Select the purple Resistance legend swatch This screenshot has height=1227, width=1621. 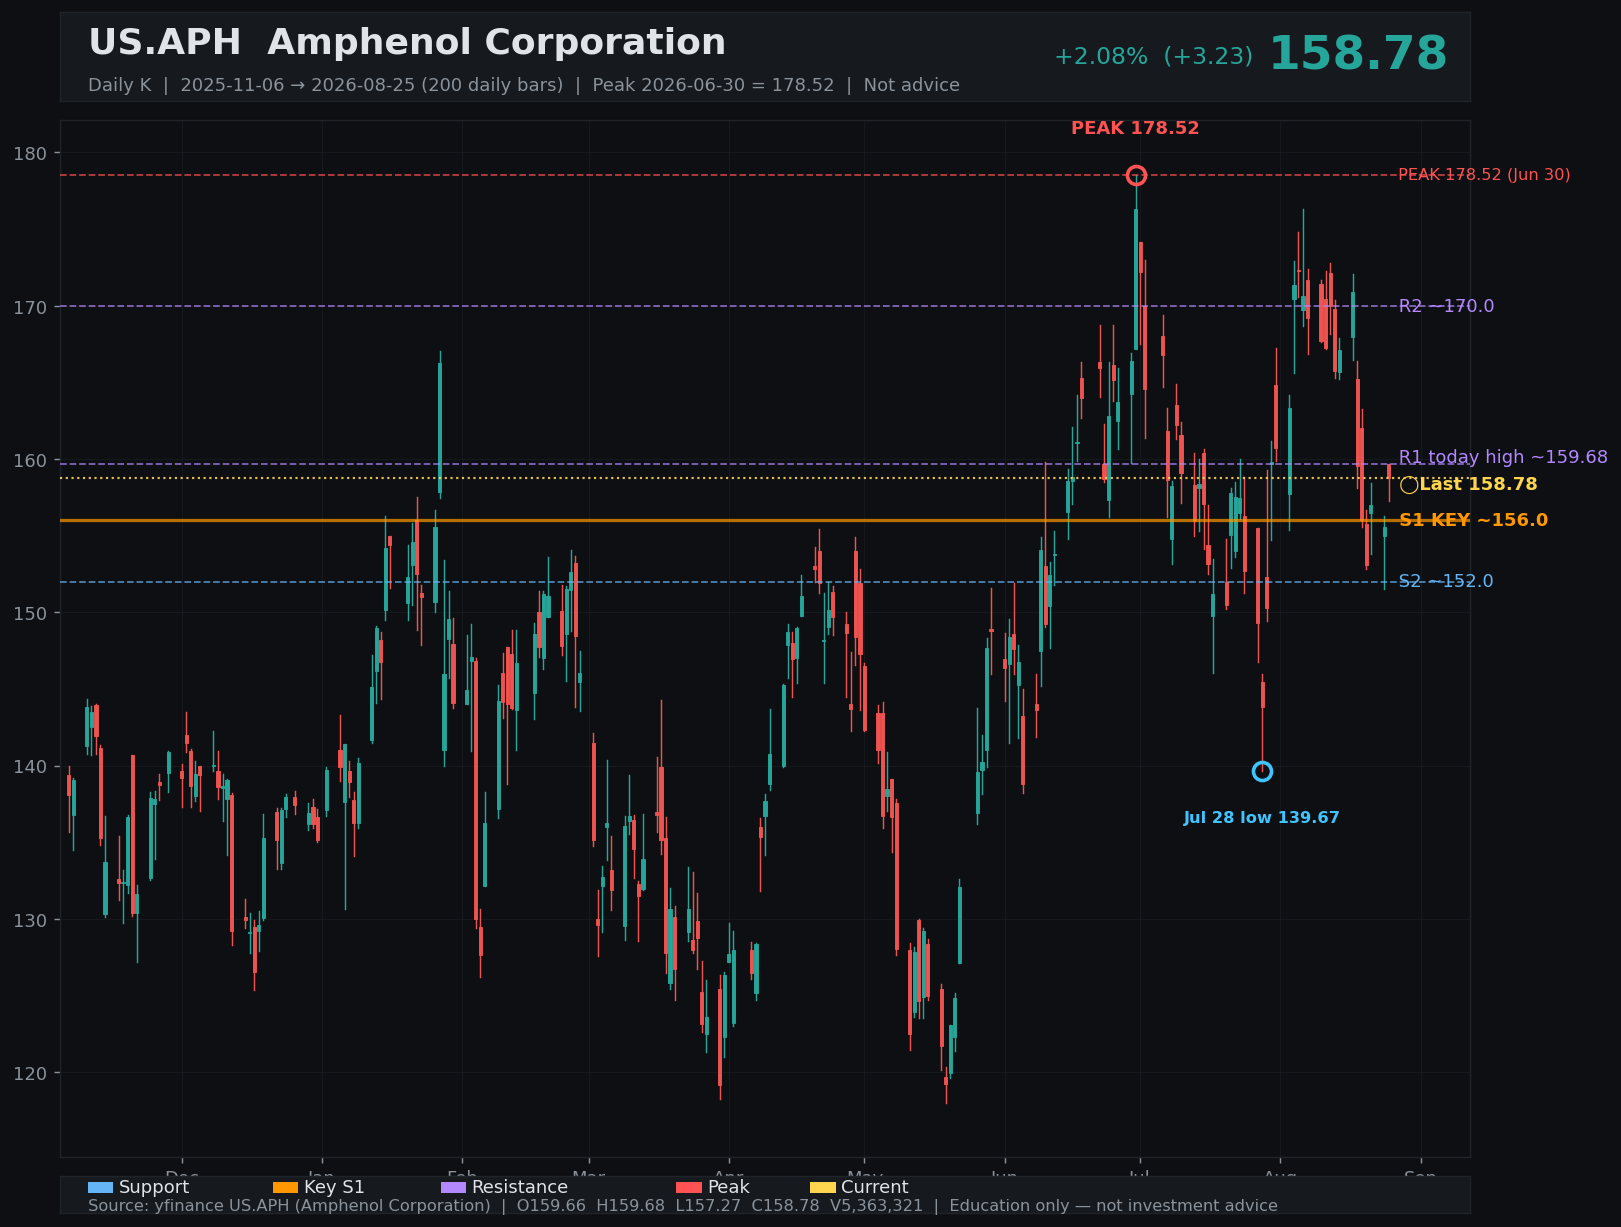coord(453,1187)
